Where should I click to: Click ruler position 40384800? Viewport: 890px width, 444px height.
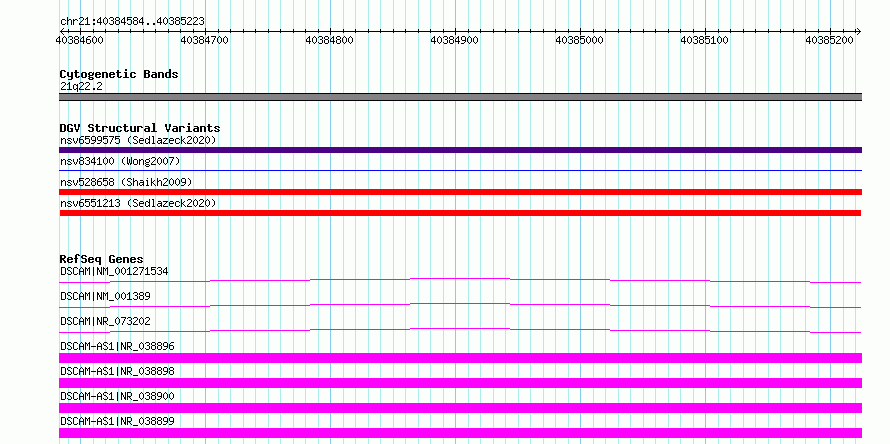pyautogui.click(x=329, y=40)
